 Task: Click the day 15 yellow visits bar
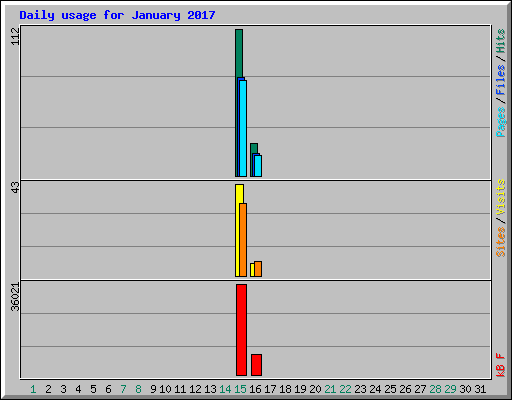(238, 230)
